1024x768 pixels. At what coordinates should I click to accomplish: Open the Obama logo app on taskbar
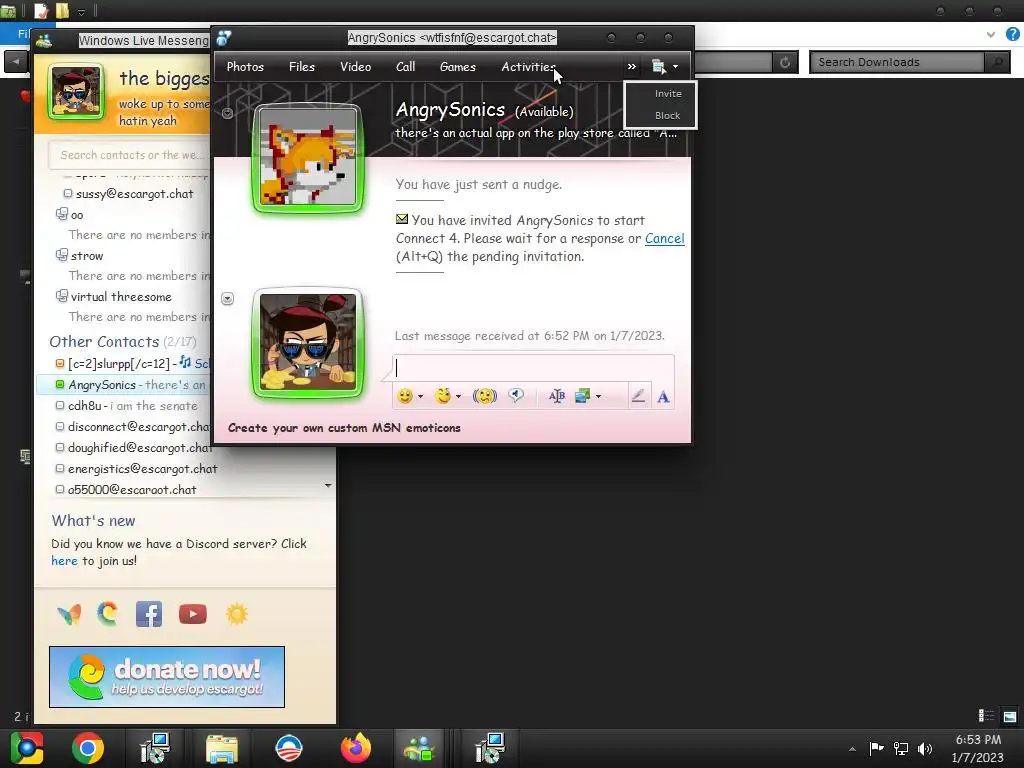(x=289, y=748)
